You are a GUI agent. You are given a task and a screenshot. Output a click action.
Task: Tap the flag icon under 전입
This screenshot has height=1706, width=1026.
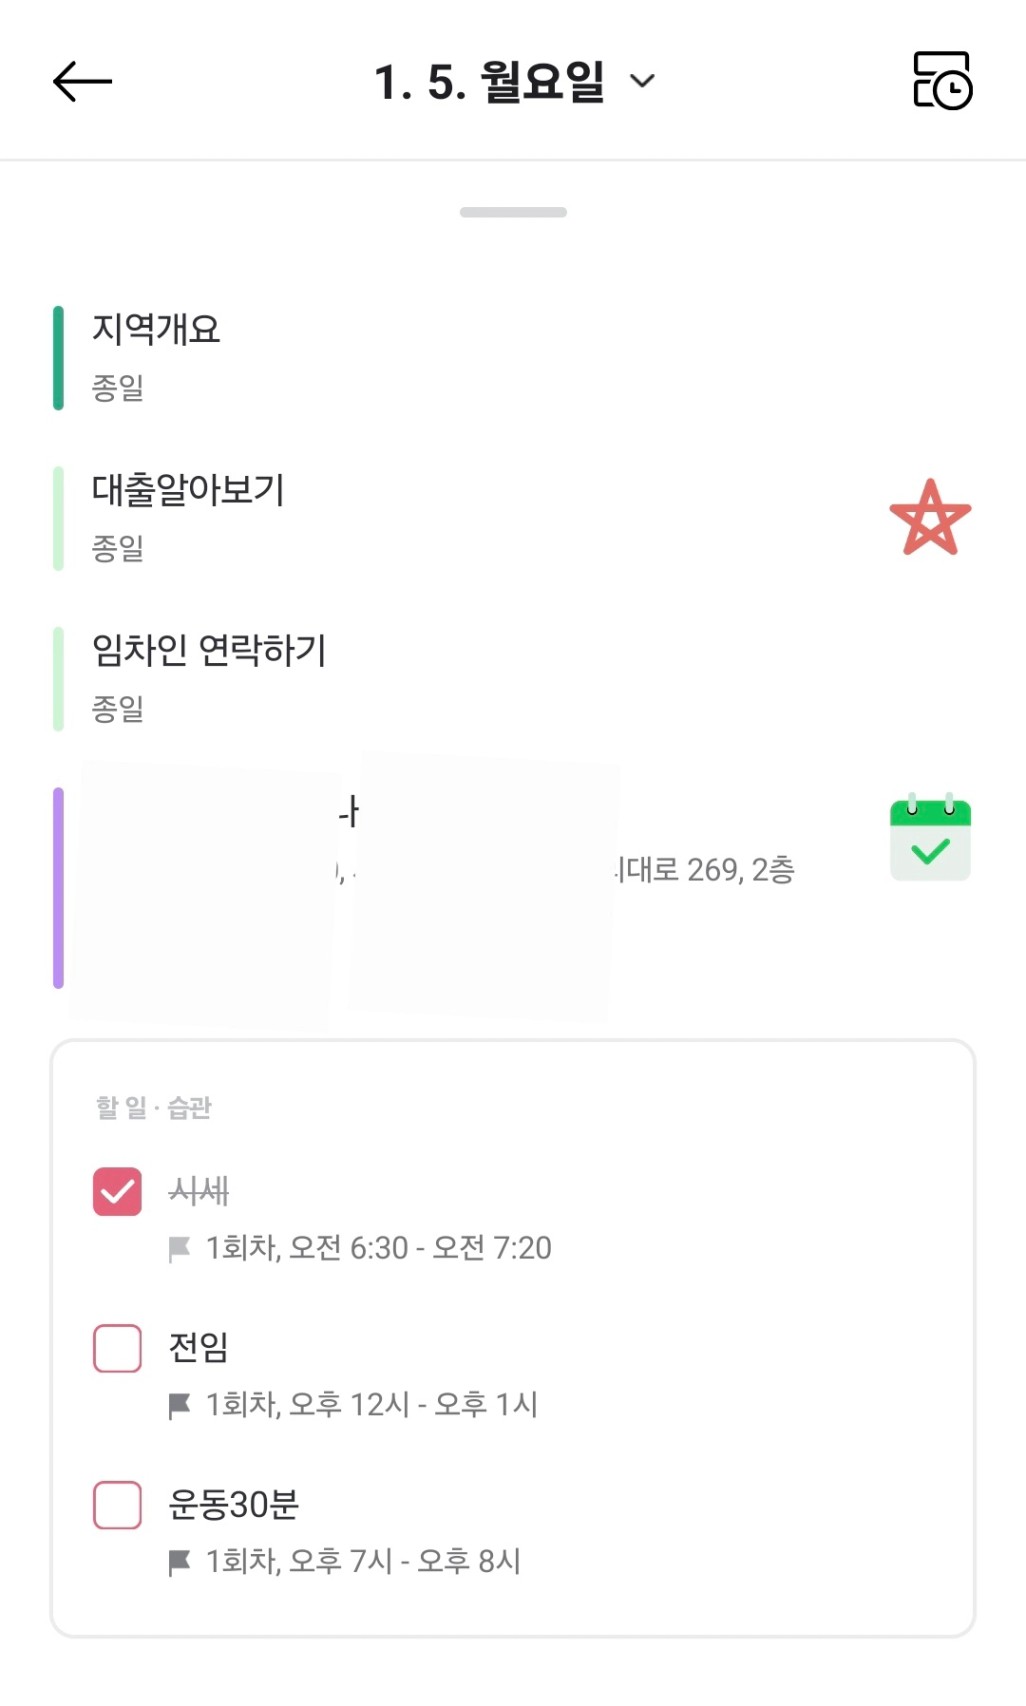point(180,1406)
